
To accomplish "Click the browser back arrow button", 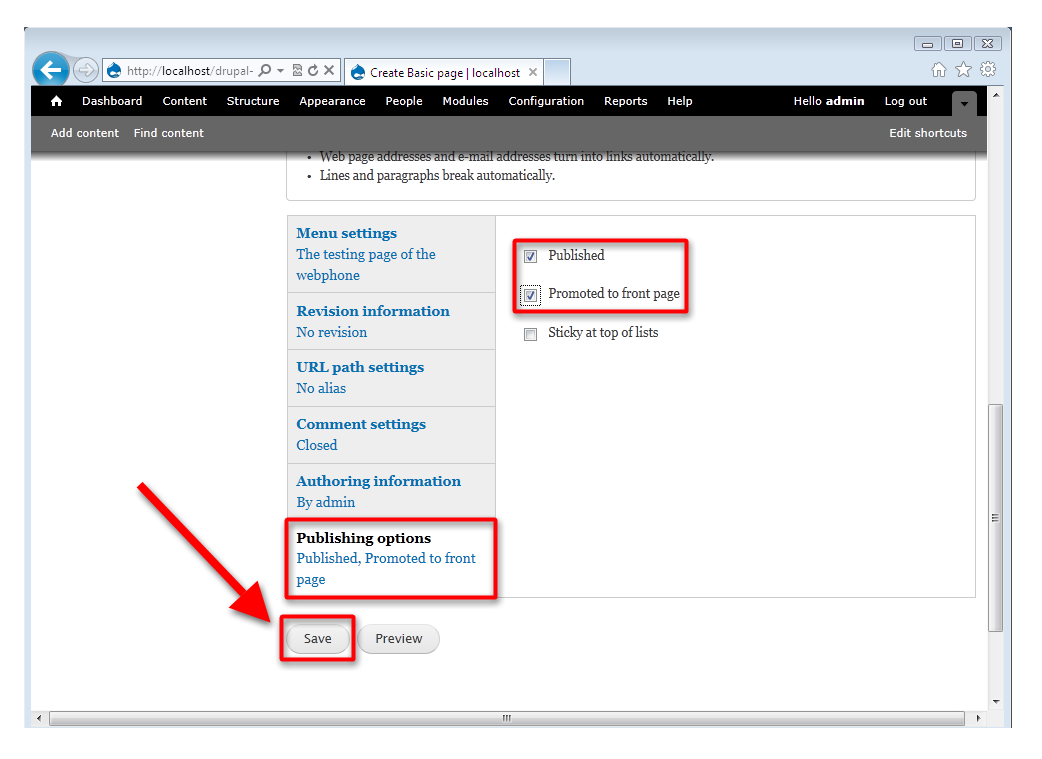I will click(x=51, y=71).
